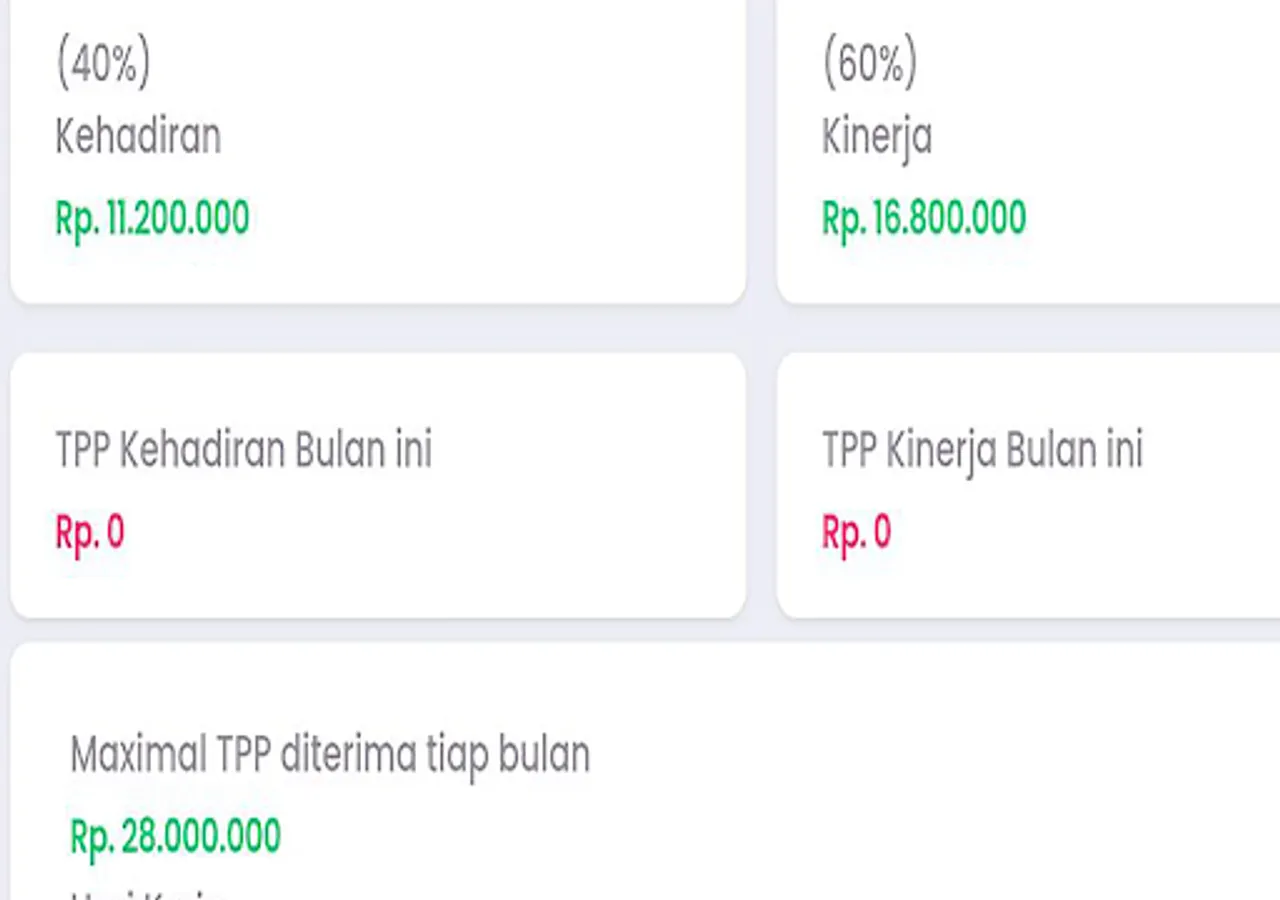Image resolution: width=1280 pixels, height=900 pixels.
Task: Click Rp. 0 under TPP Kinerja Bulan ini
Action: pos(856,532)
